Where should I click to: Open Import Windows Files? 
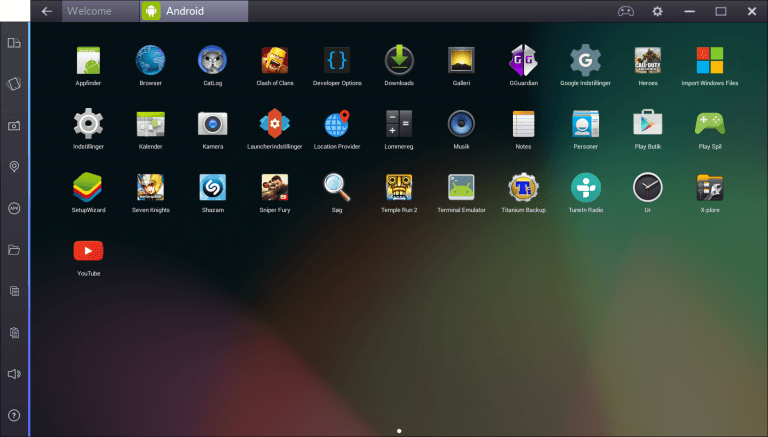click(710, 60)
